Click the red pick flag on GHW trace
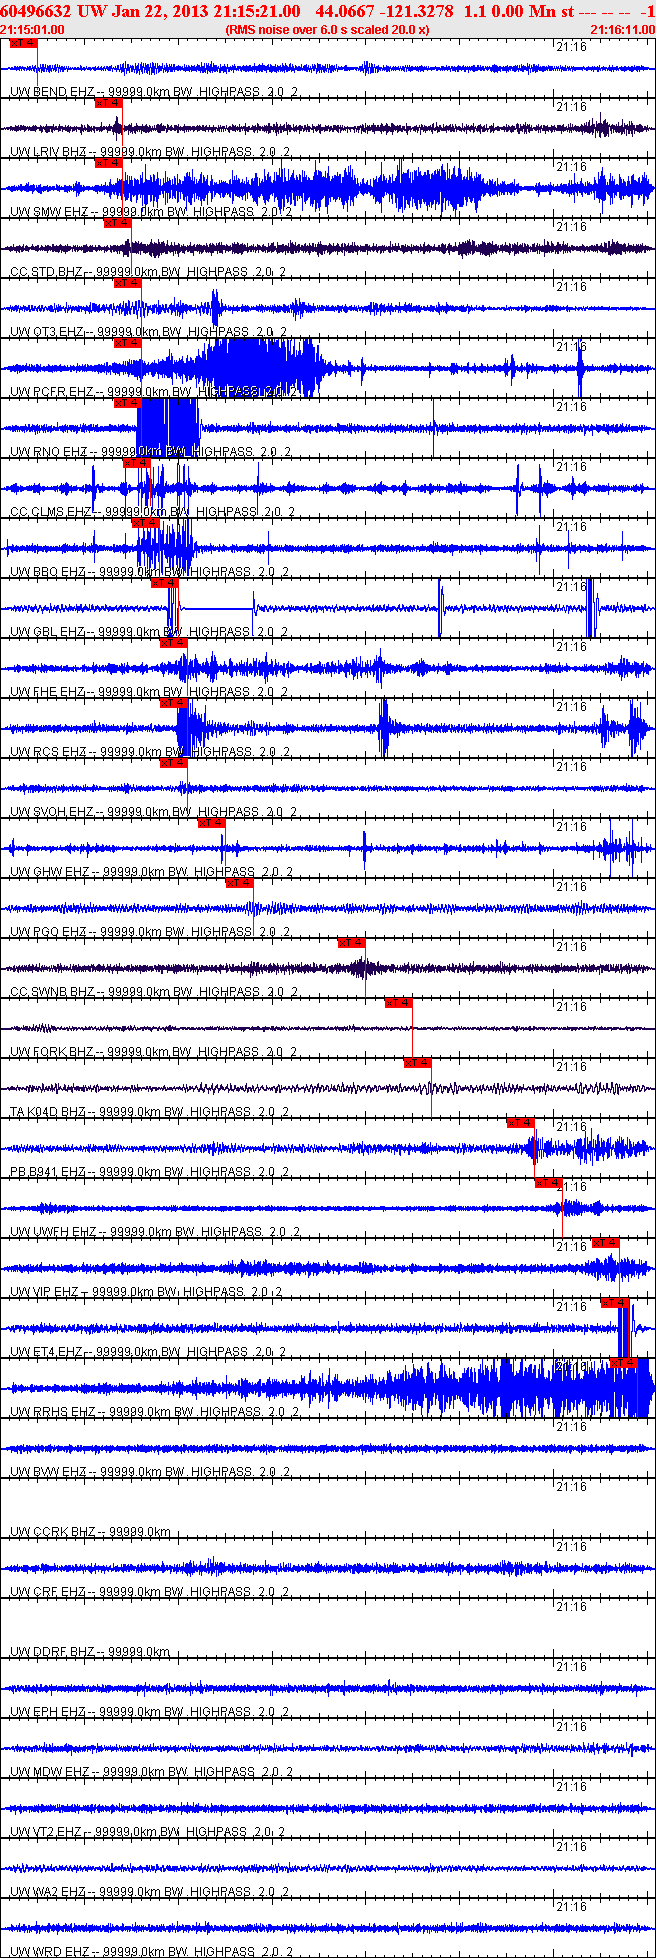The width and height of the screenshot is (656, 1958). [x=211, y=823]
